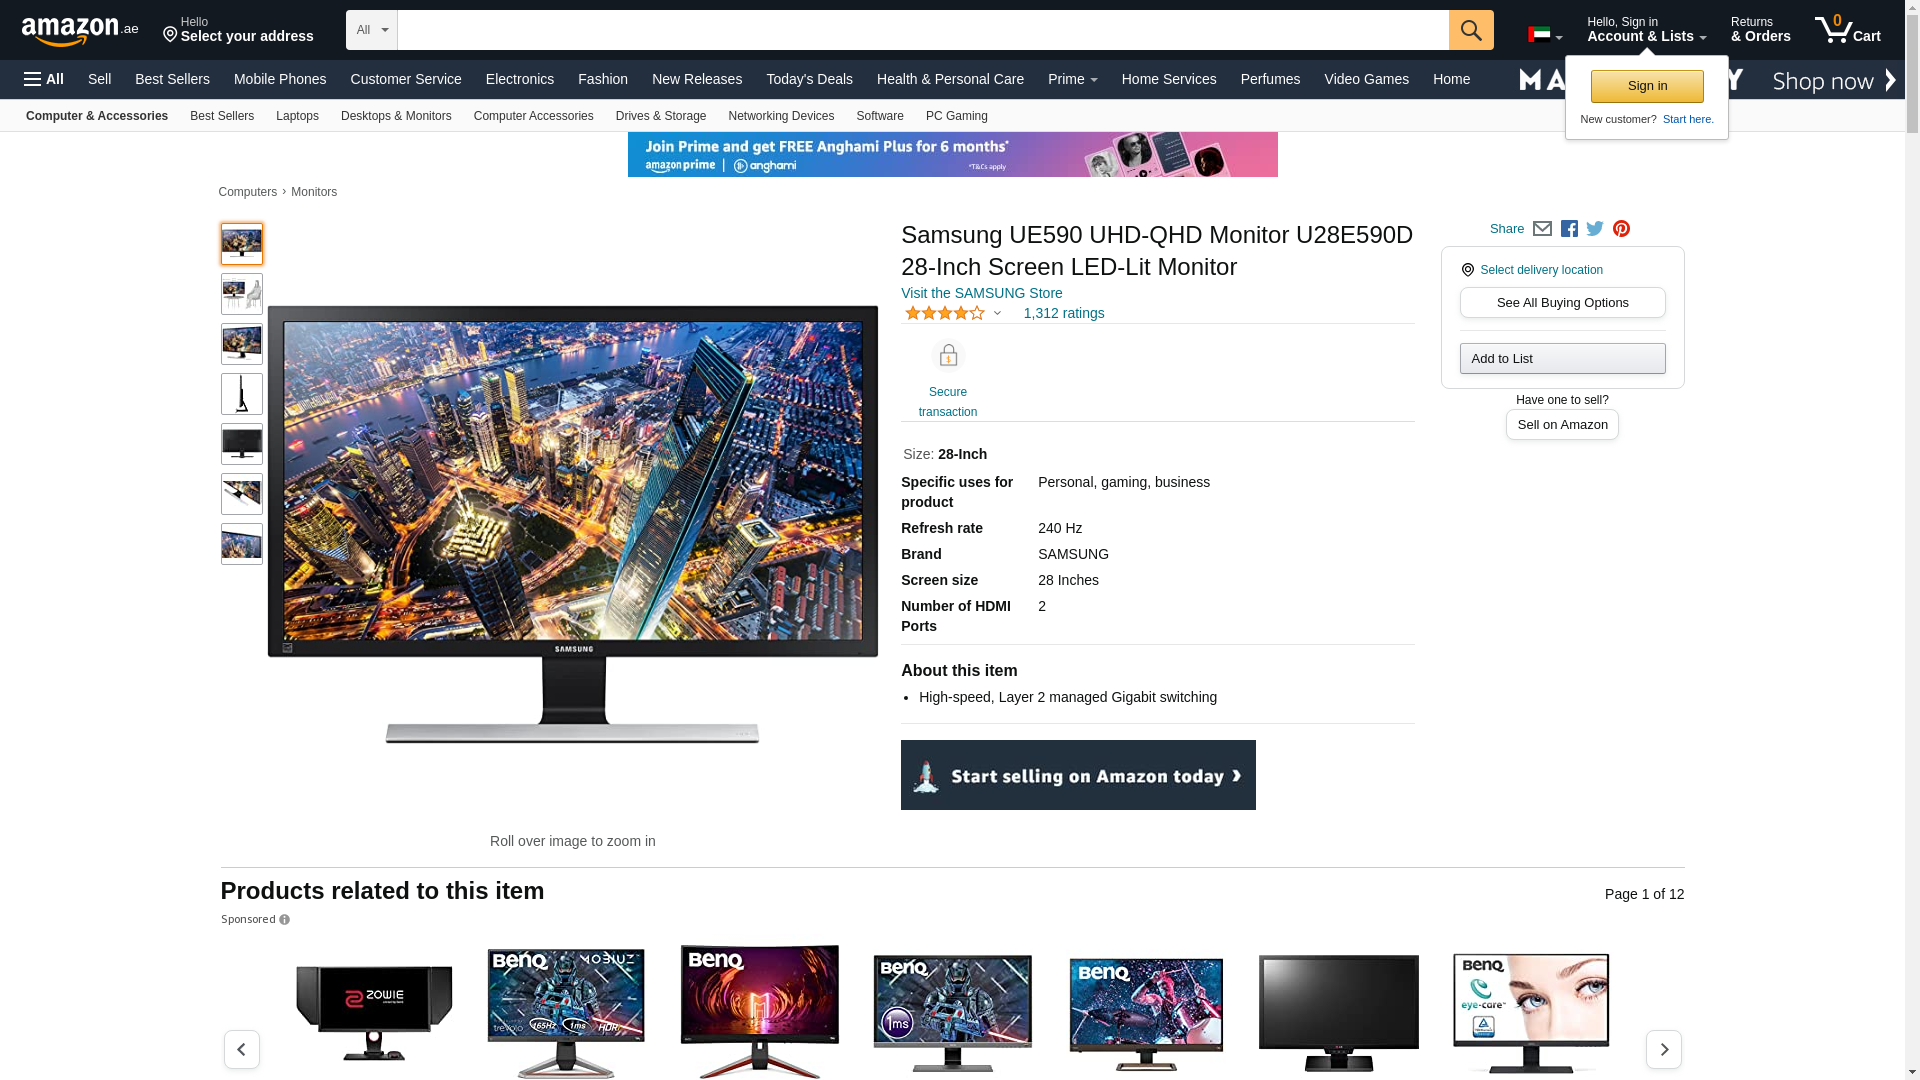Click the search magnifier button
Viewport: 1920px width, 1080px height.
click(1470, 30)
